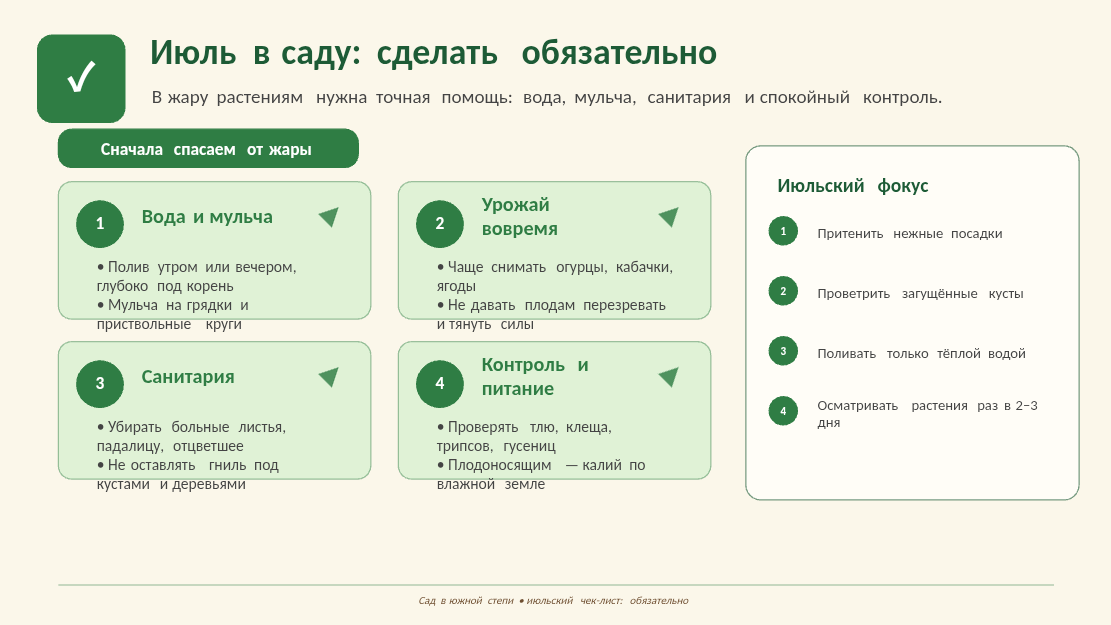Image resolution: width=1111 pixels, height=625 pixels.
Task: Click bullet 2 next to Проветрить загущённые кусты
Action: 783,291
